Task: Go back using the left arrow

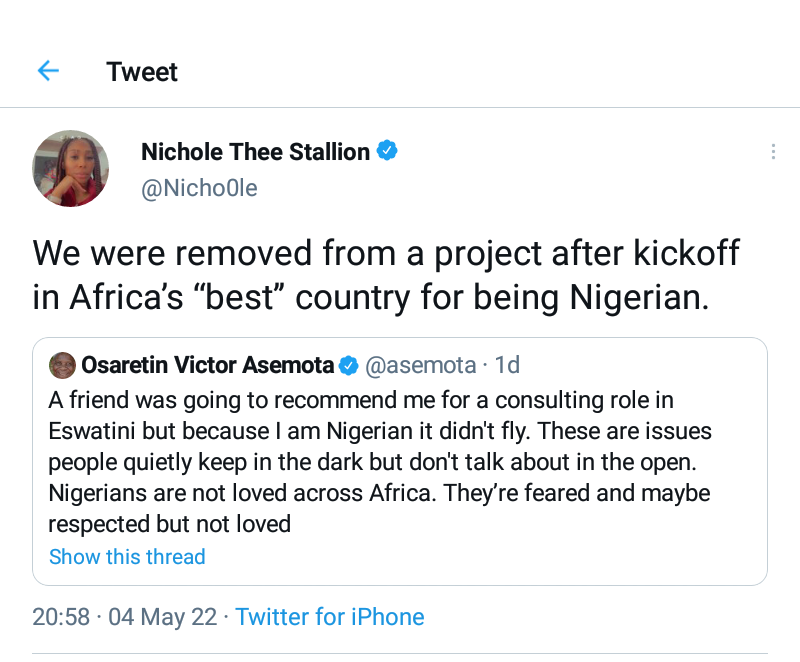Action: 47,71
